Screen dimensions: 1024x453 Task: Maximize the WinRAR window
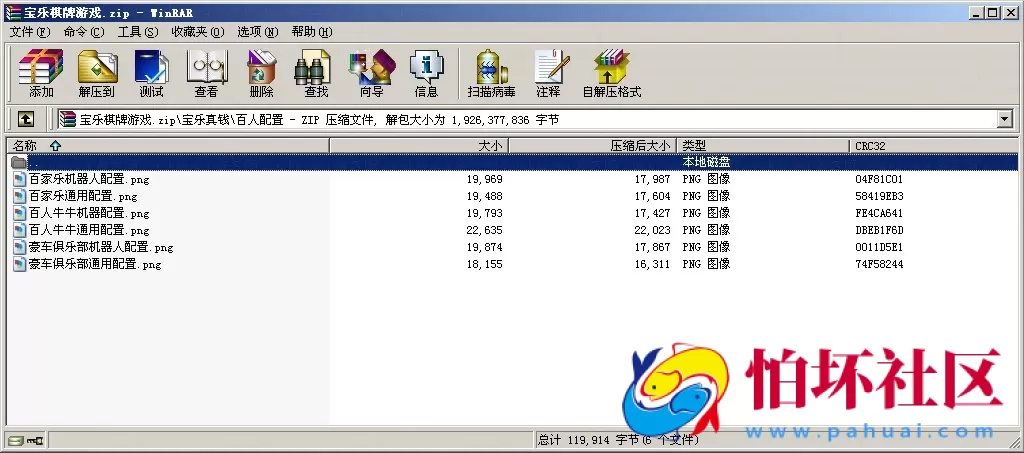point(993,12)
